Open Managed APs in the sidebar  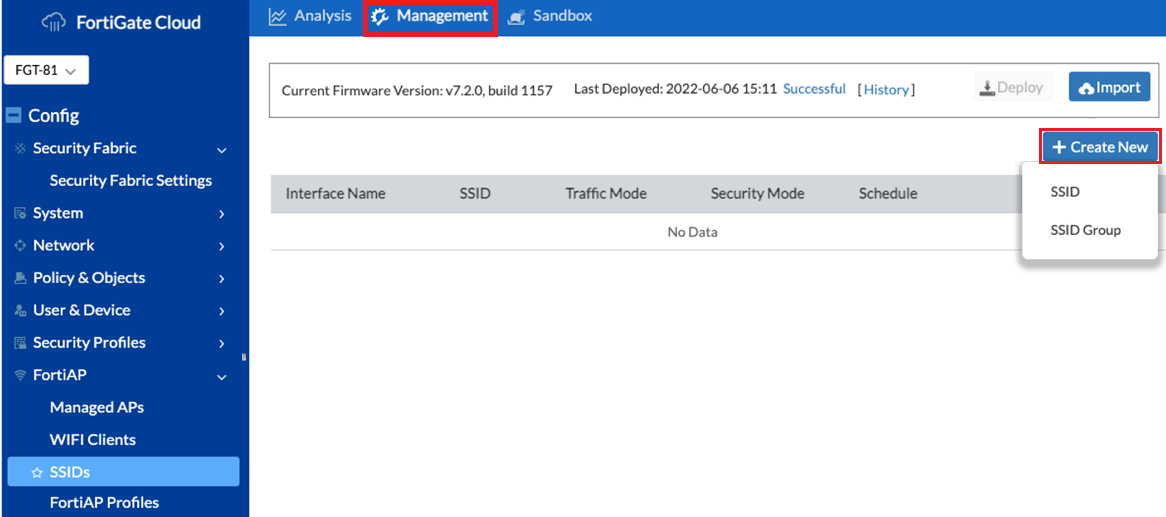[x=97, y=407]
